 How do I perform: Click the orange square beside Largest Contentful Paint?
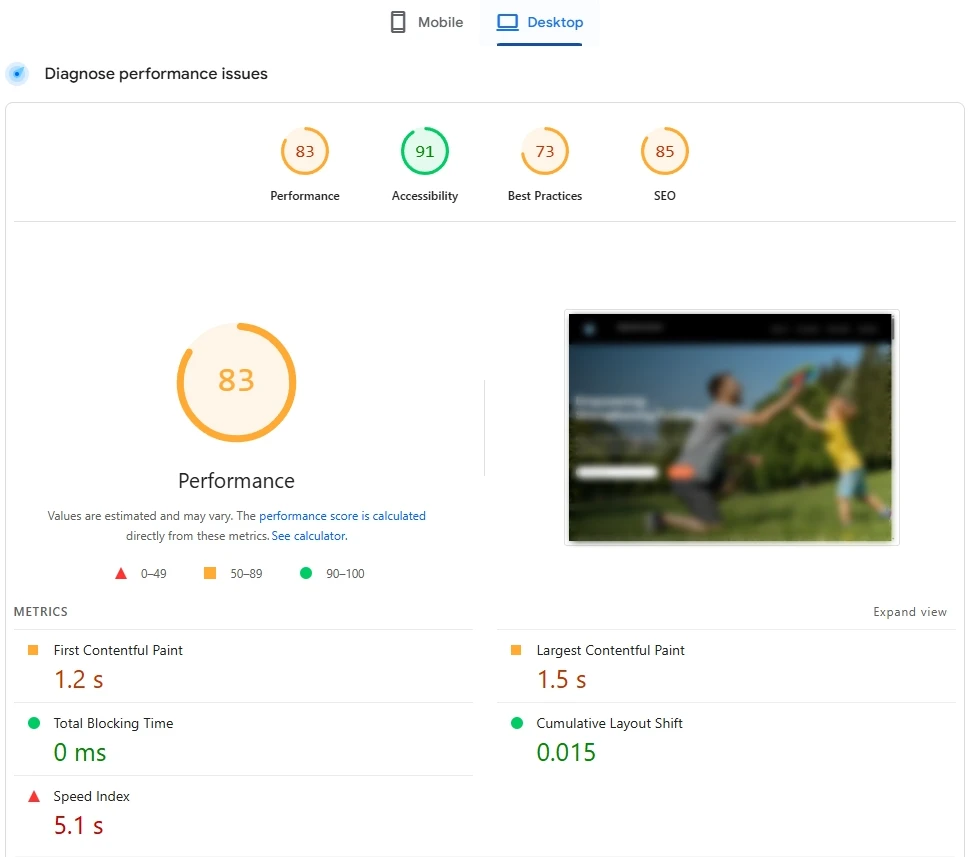[516, 649]
